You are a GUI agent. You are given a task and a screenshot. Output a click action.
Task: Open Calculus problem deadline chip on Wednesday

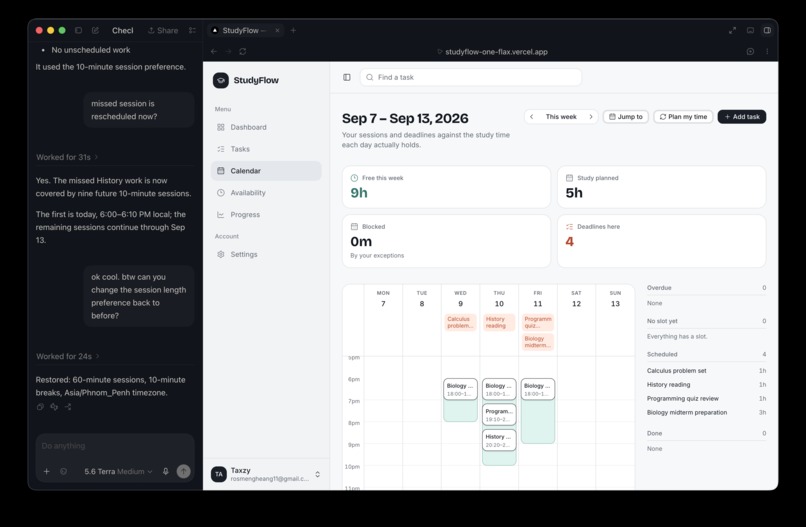460,322
